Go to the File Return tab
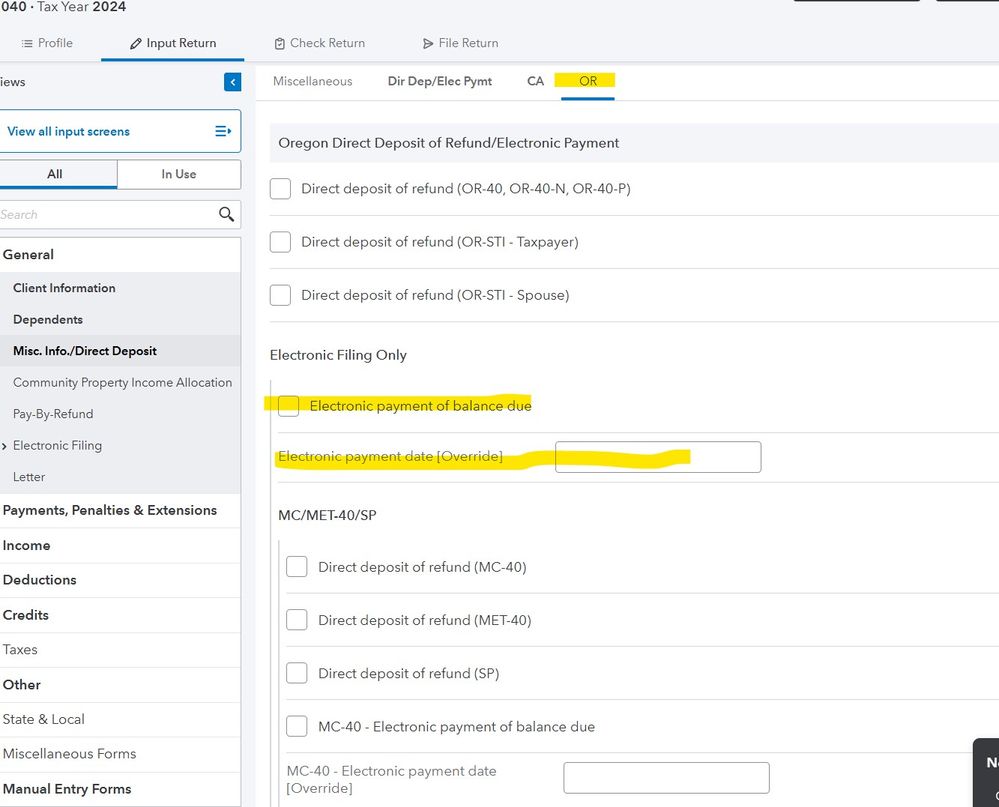This screenshot has height=807, width=999. pos(460,43)
